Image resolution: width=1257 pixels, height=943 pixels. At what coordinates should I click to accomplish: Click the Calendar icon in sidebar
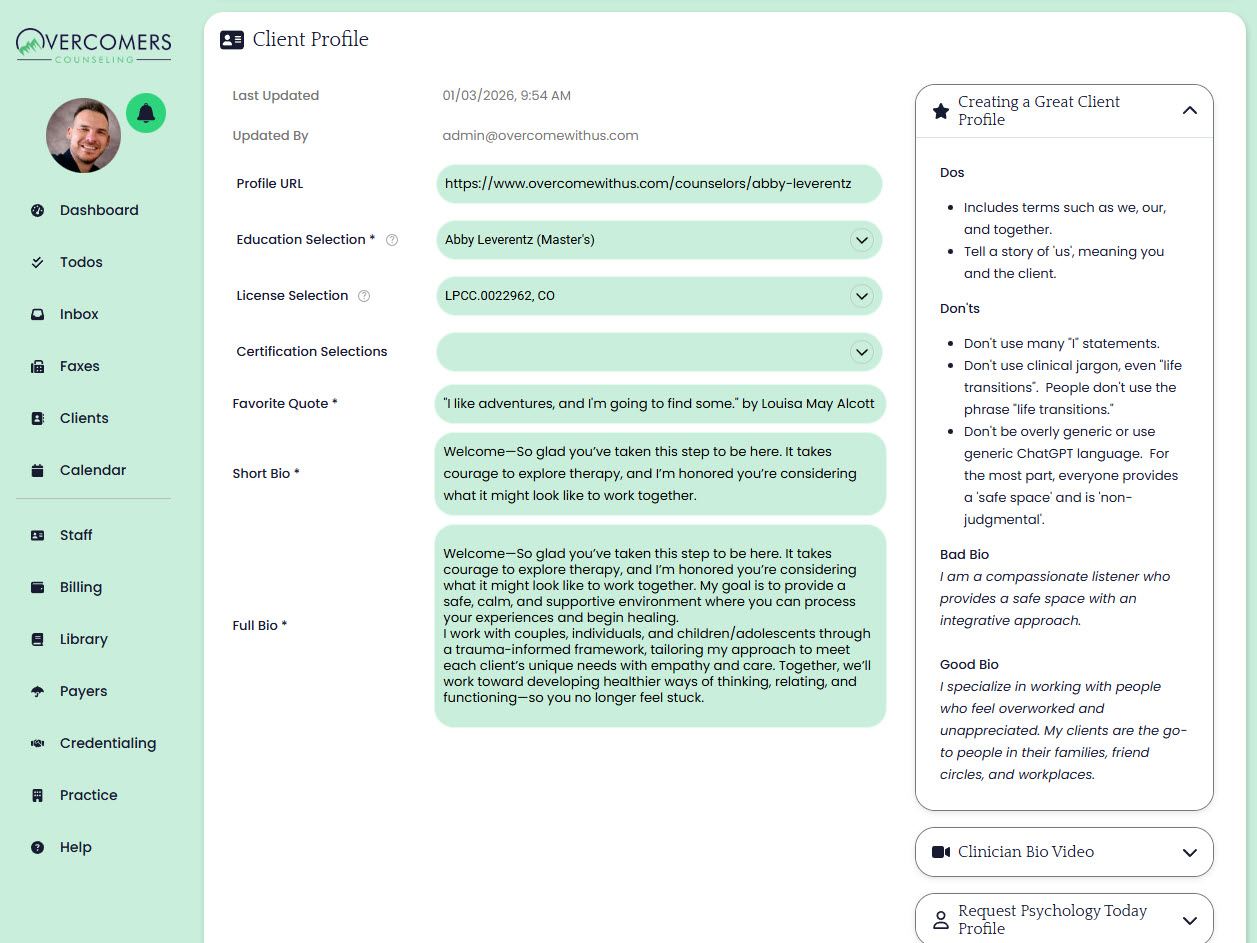pyautogui.click(x=38, y=470)
